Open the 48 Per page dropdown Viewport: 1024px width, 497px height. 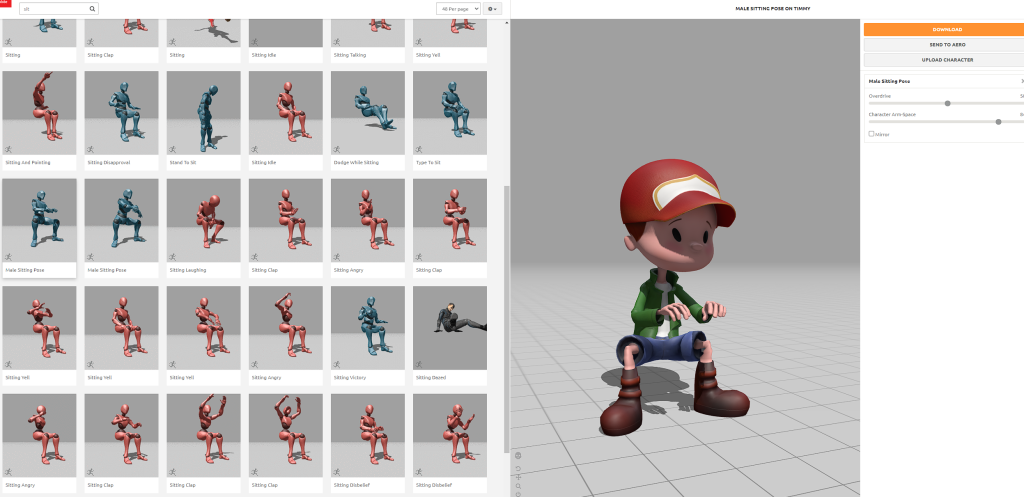(459, 8)
